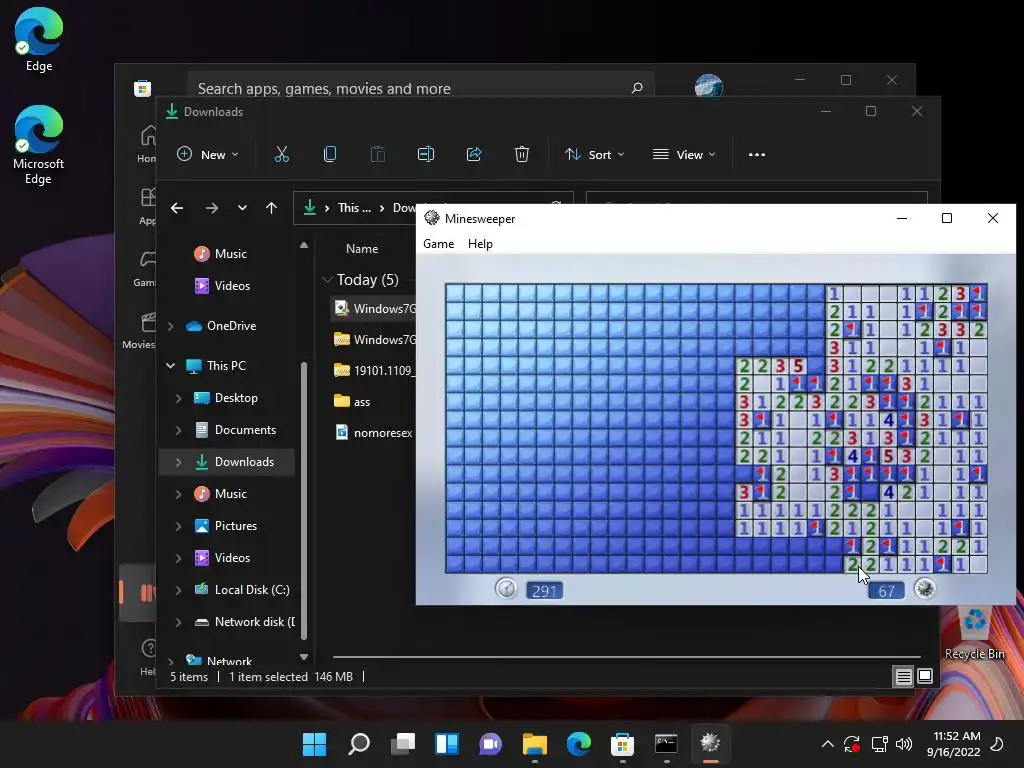The height and width of the screenshot is (768, 1024).
Task: Collapse the Today (5) file group
Action: click(327, 280)
